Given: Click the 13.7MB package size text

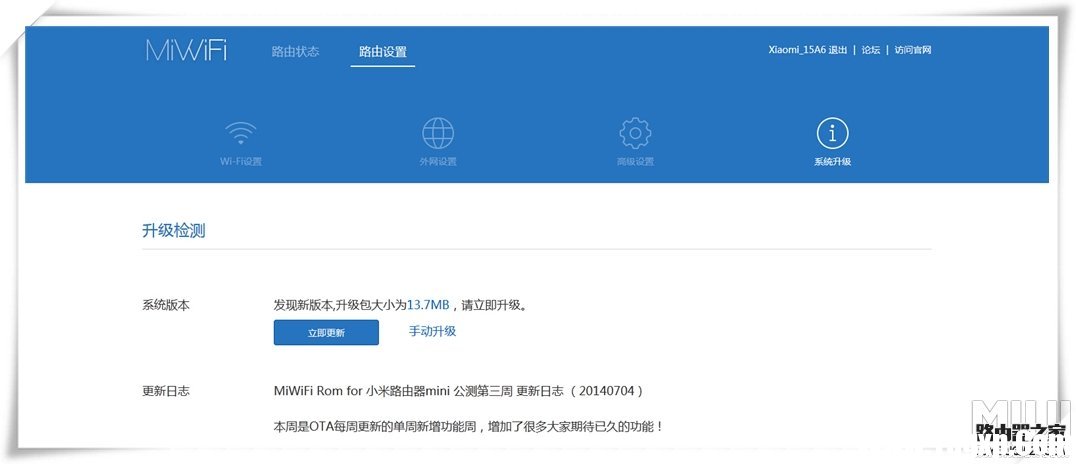Looking at the screenshot, I should coord(428,305).
